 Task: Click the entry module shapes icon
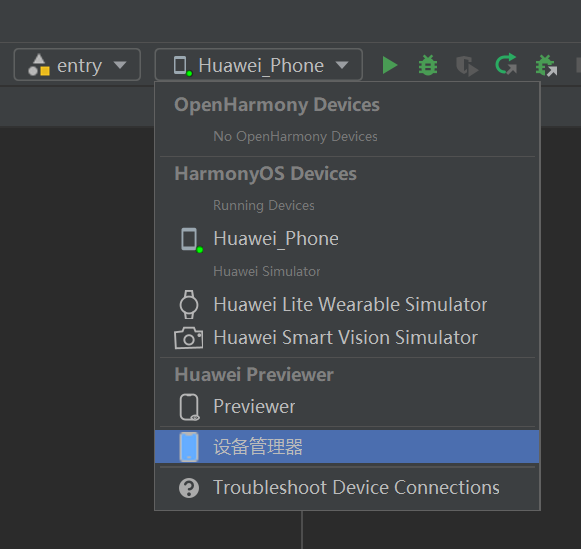[x=39, y=65]
